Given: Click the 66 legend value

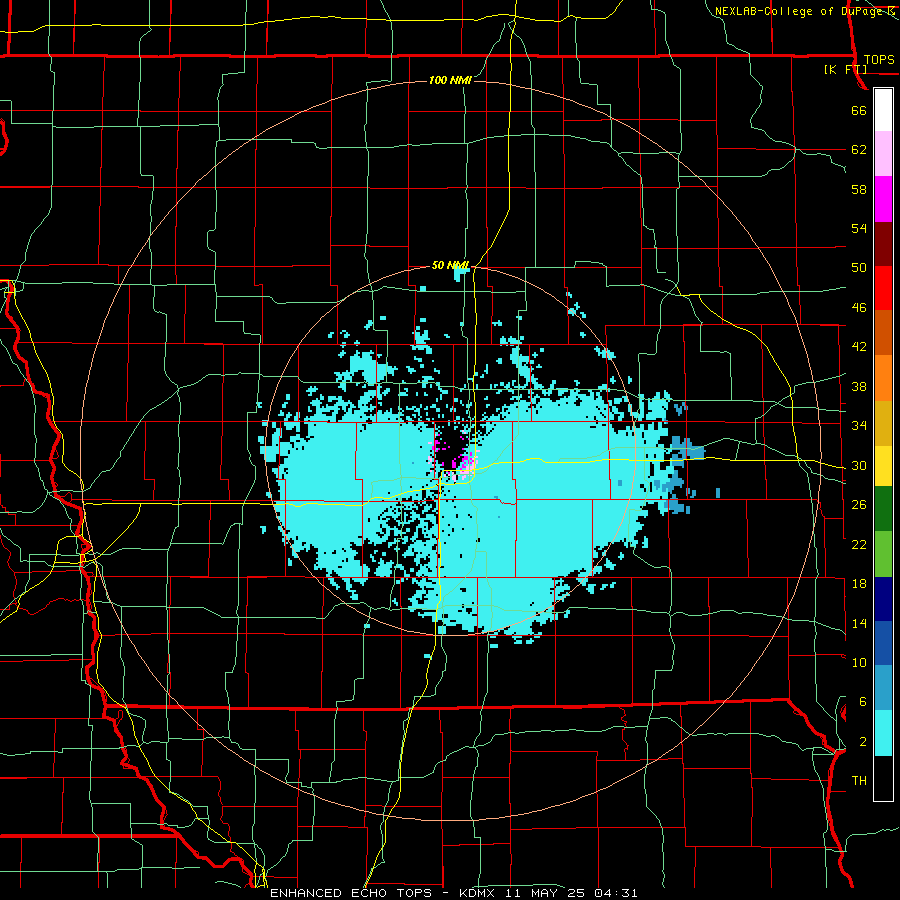Looking at the screenshot, I should coord(859,110).
